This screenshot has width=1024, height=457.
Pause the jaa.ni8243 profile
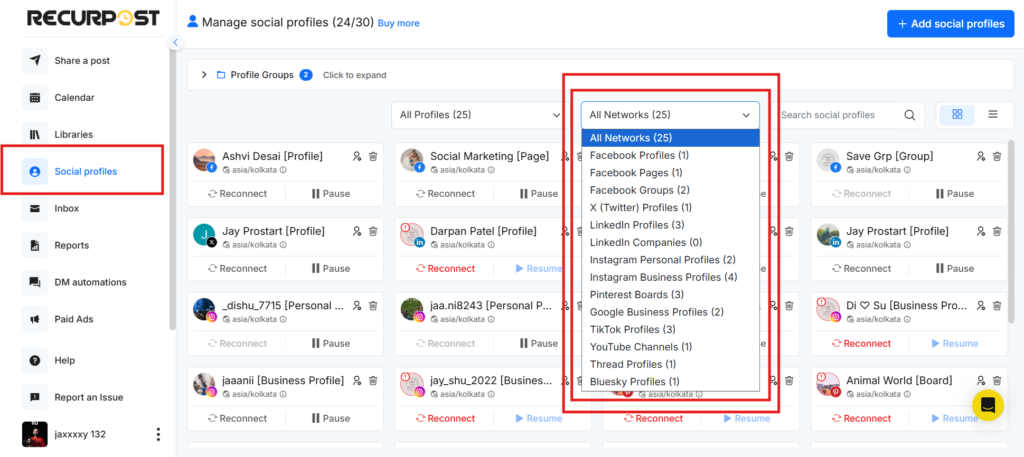(539, 343)
